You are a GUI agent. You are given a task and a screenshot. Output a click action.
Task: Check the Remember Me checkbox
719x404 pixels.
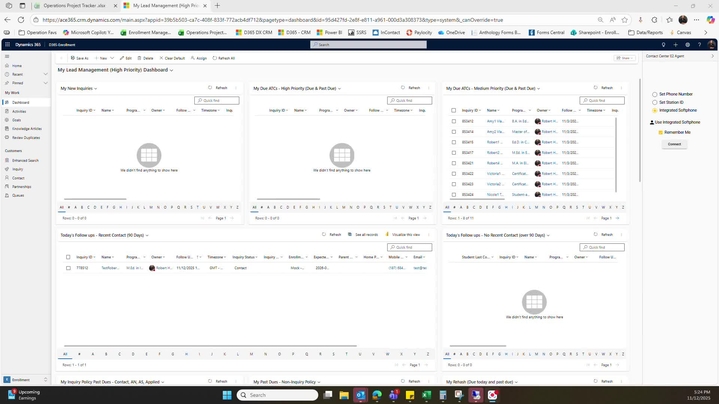tap(661, 132)
